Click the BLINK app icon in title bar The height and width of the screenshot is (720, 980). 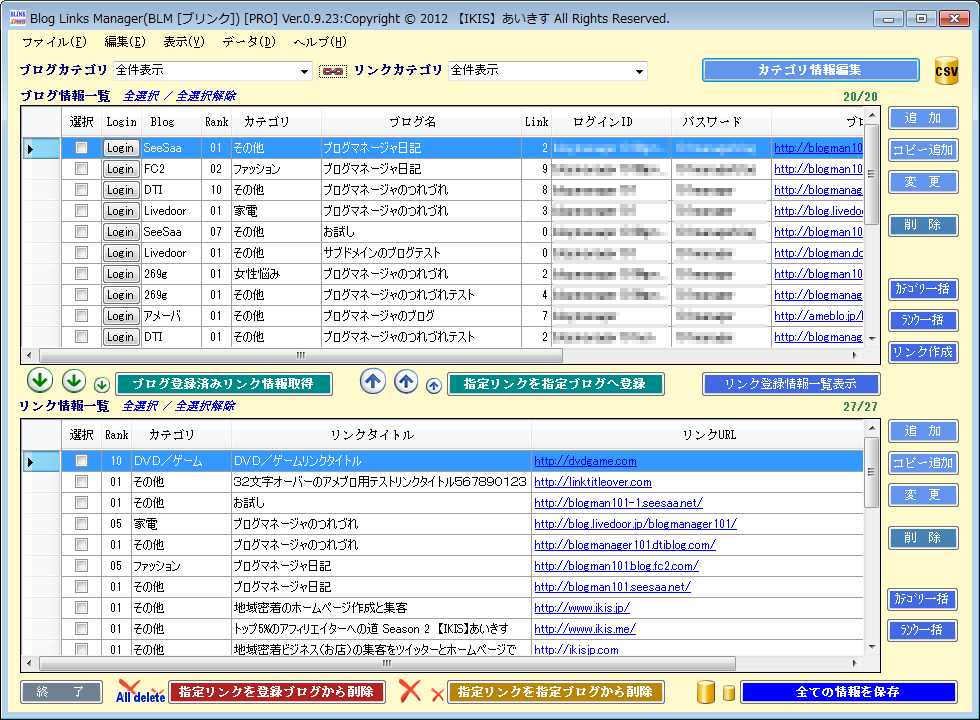point(18,18)
